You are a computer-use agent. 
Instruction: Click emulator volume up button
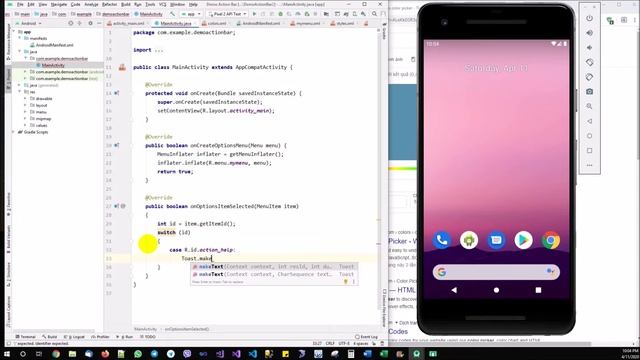pyautogui.click(x=589, y=33)
